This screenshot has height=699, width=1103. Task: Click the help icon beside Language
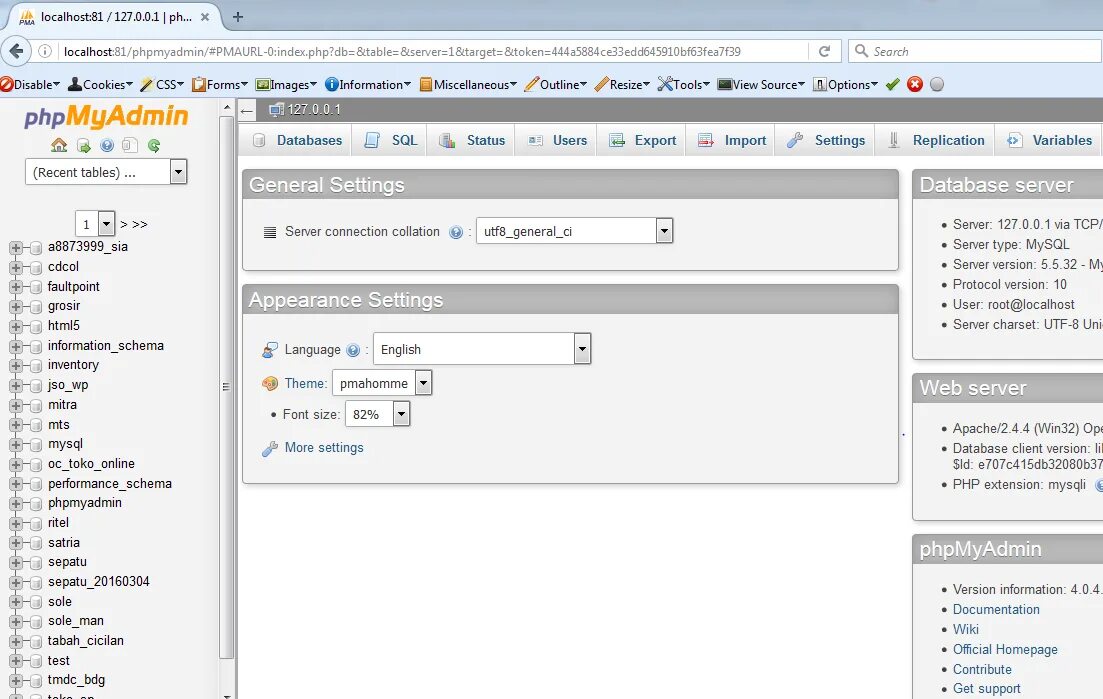click(x=353, y=350)
